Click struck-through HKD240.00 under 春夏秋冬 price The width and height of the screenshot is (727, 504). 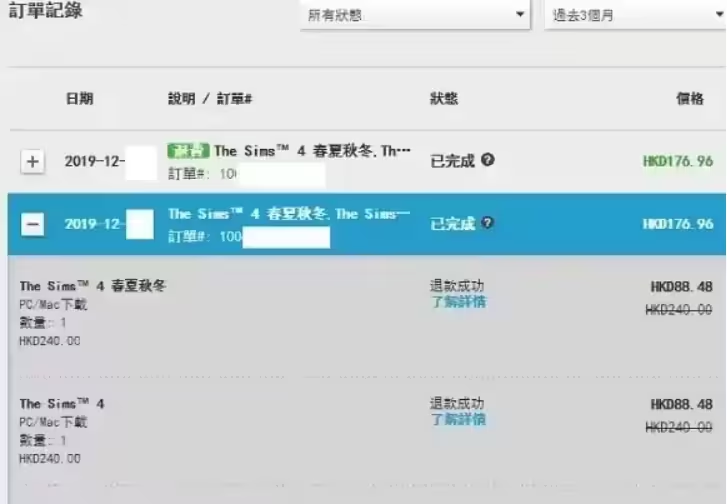point(679,310)
